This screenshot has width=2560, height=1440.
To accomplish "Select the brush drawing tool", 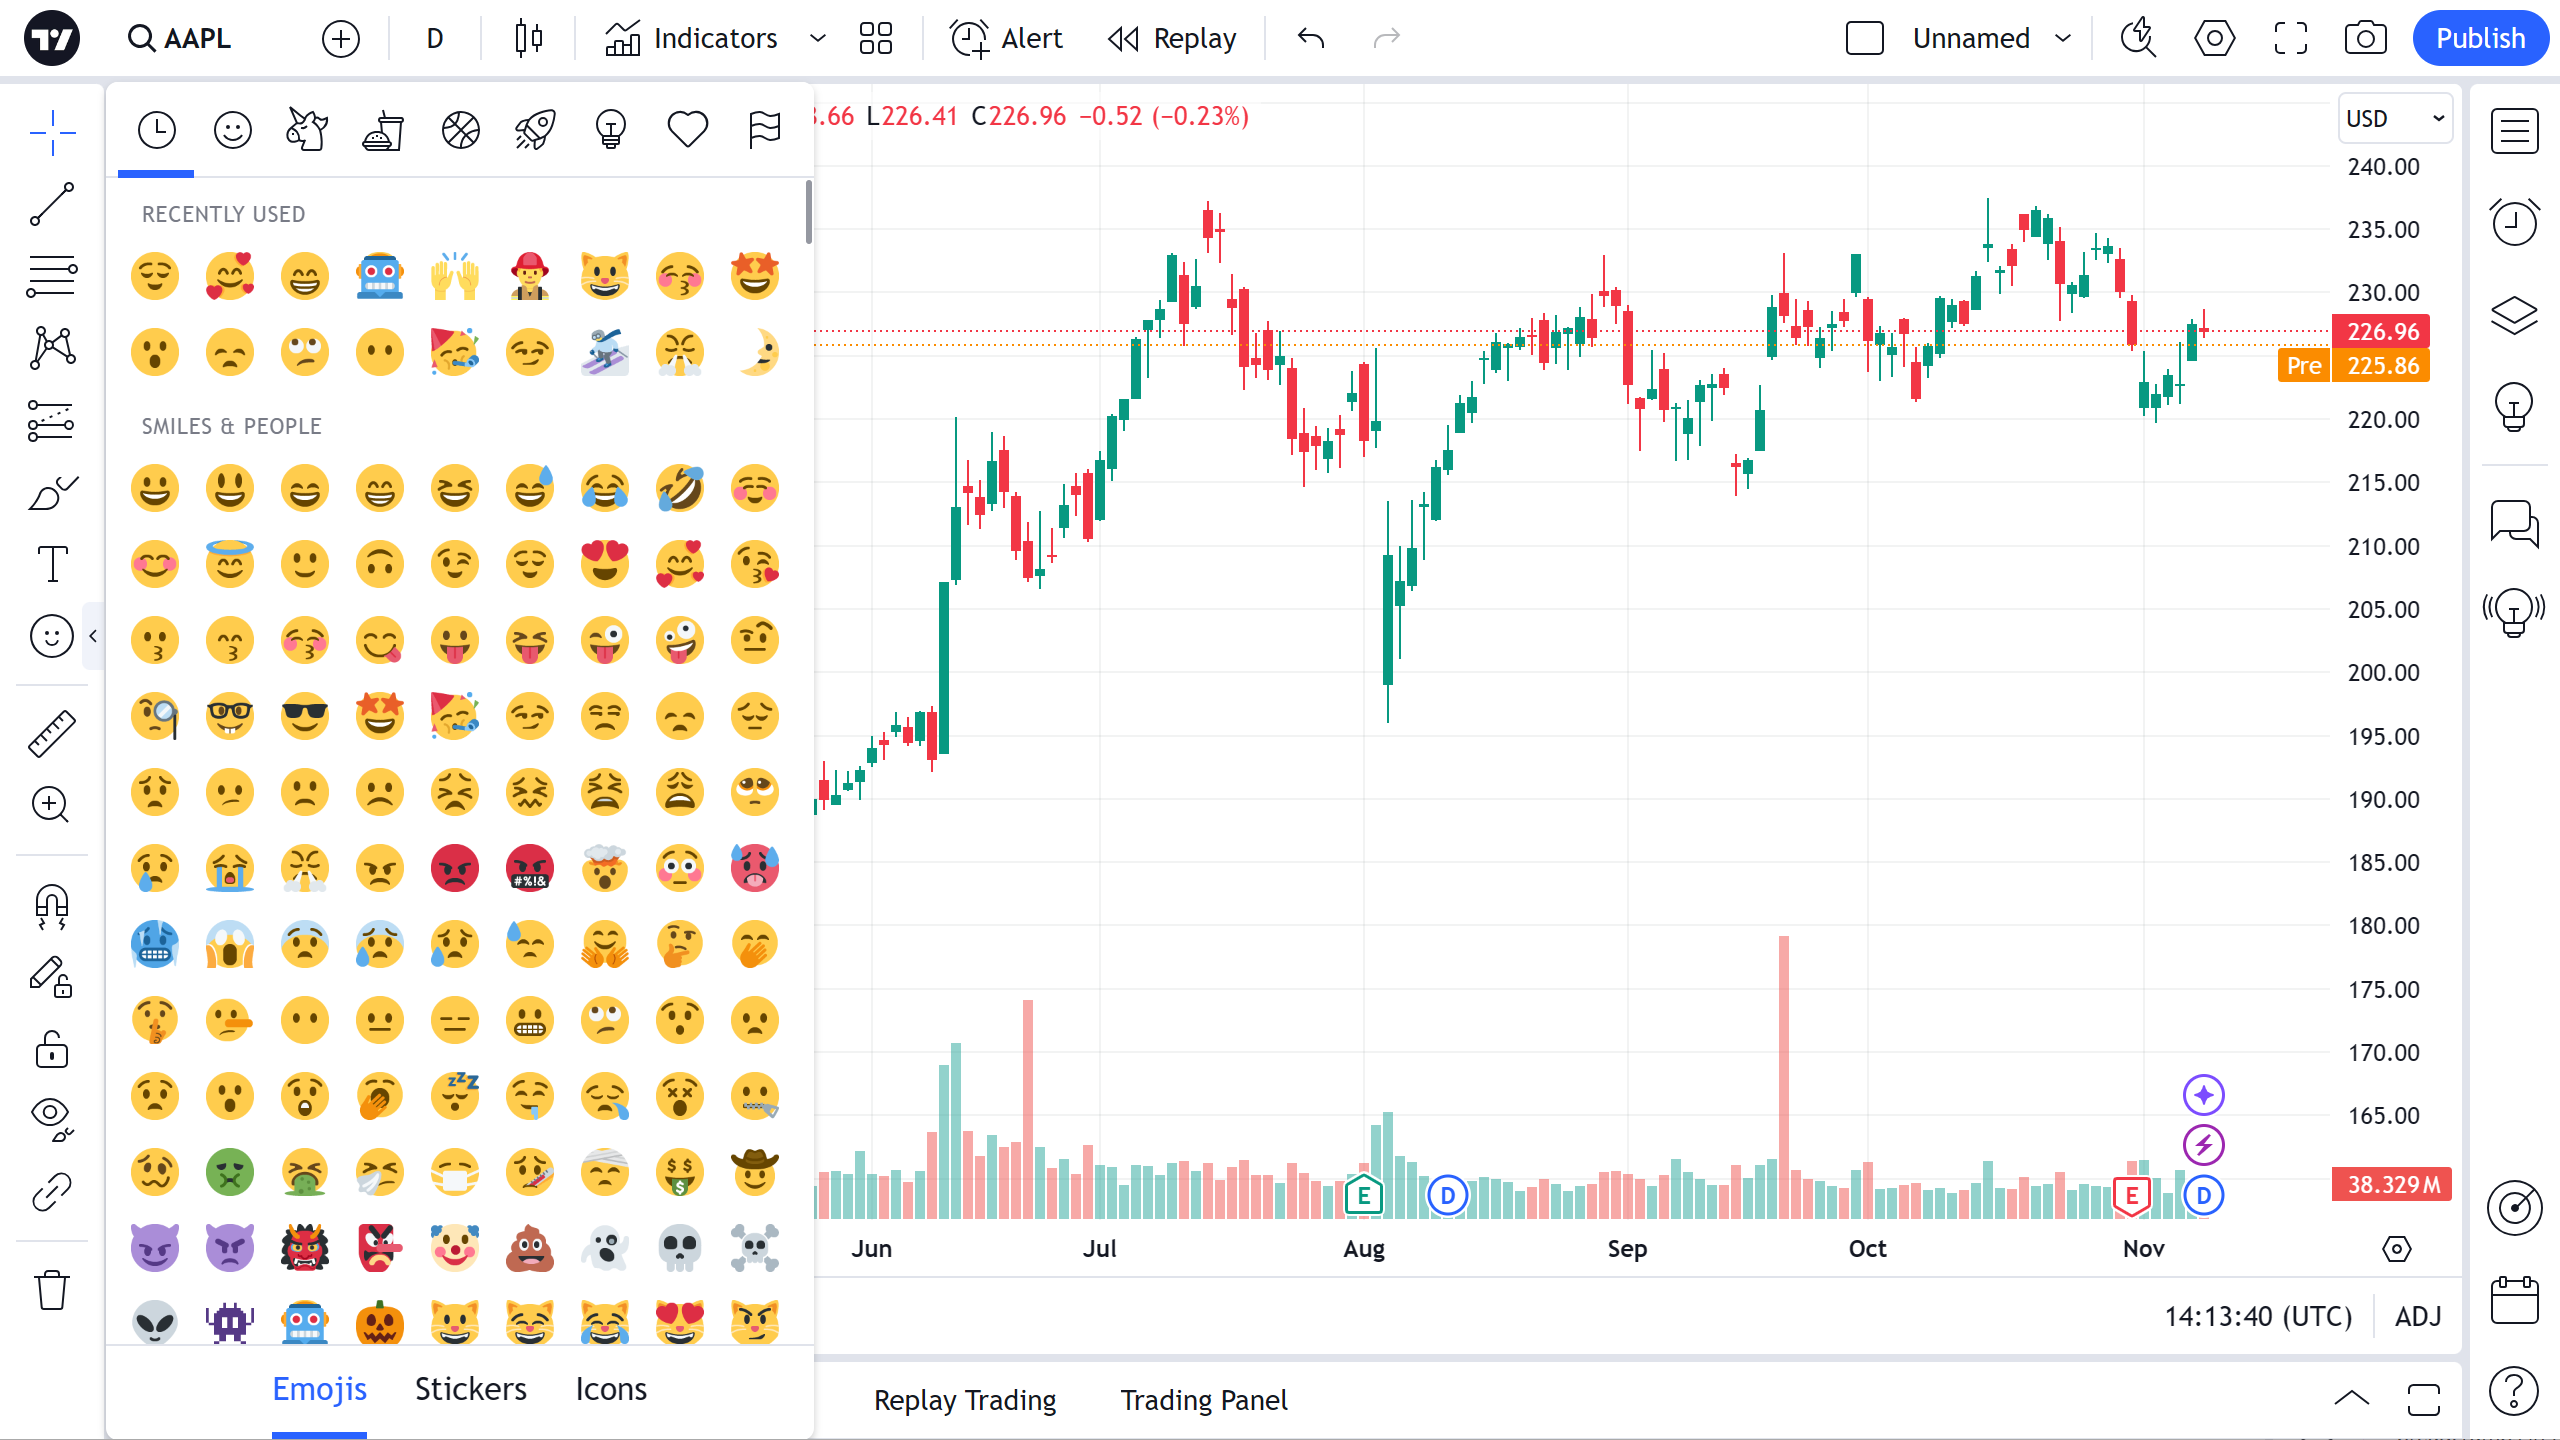I will click(51, 492).
